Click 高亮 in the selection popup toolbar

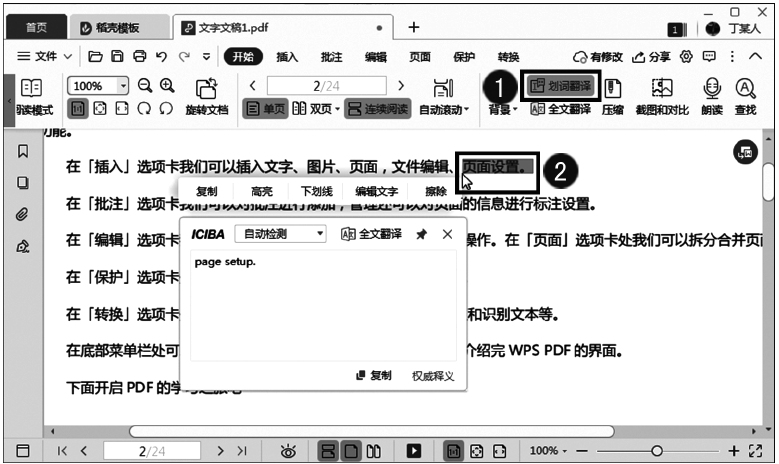pos(261,191)
